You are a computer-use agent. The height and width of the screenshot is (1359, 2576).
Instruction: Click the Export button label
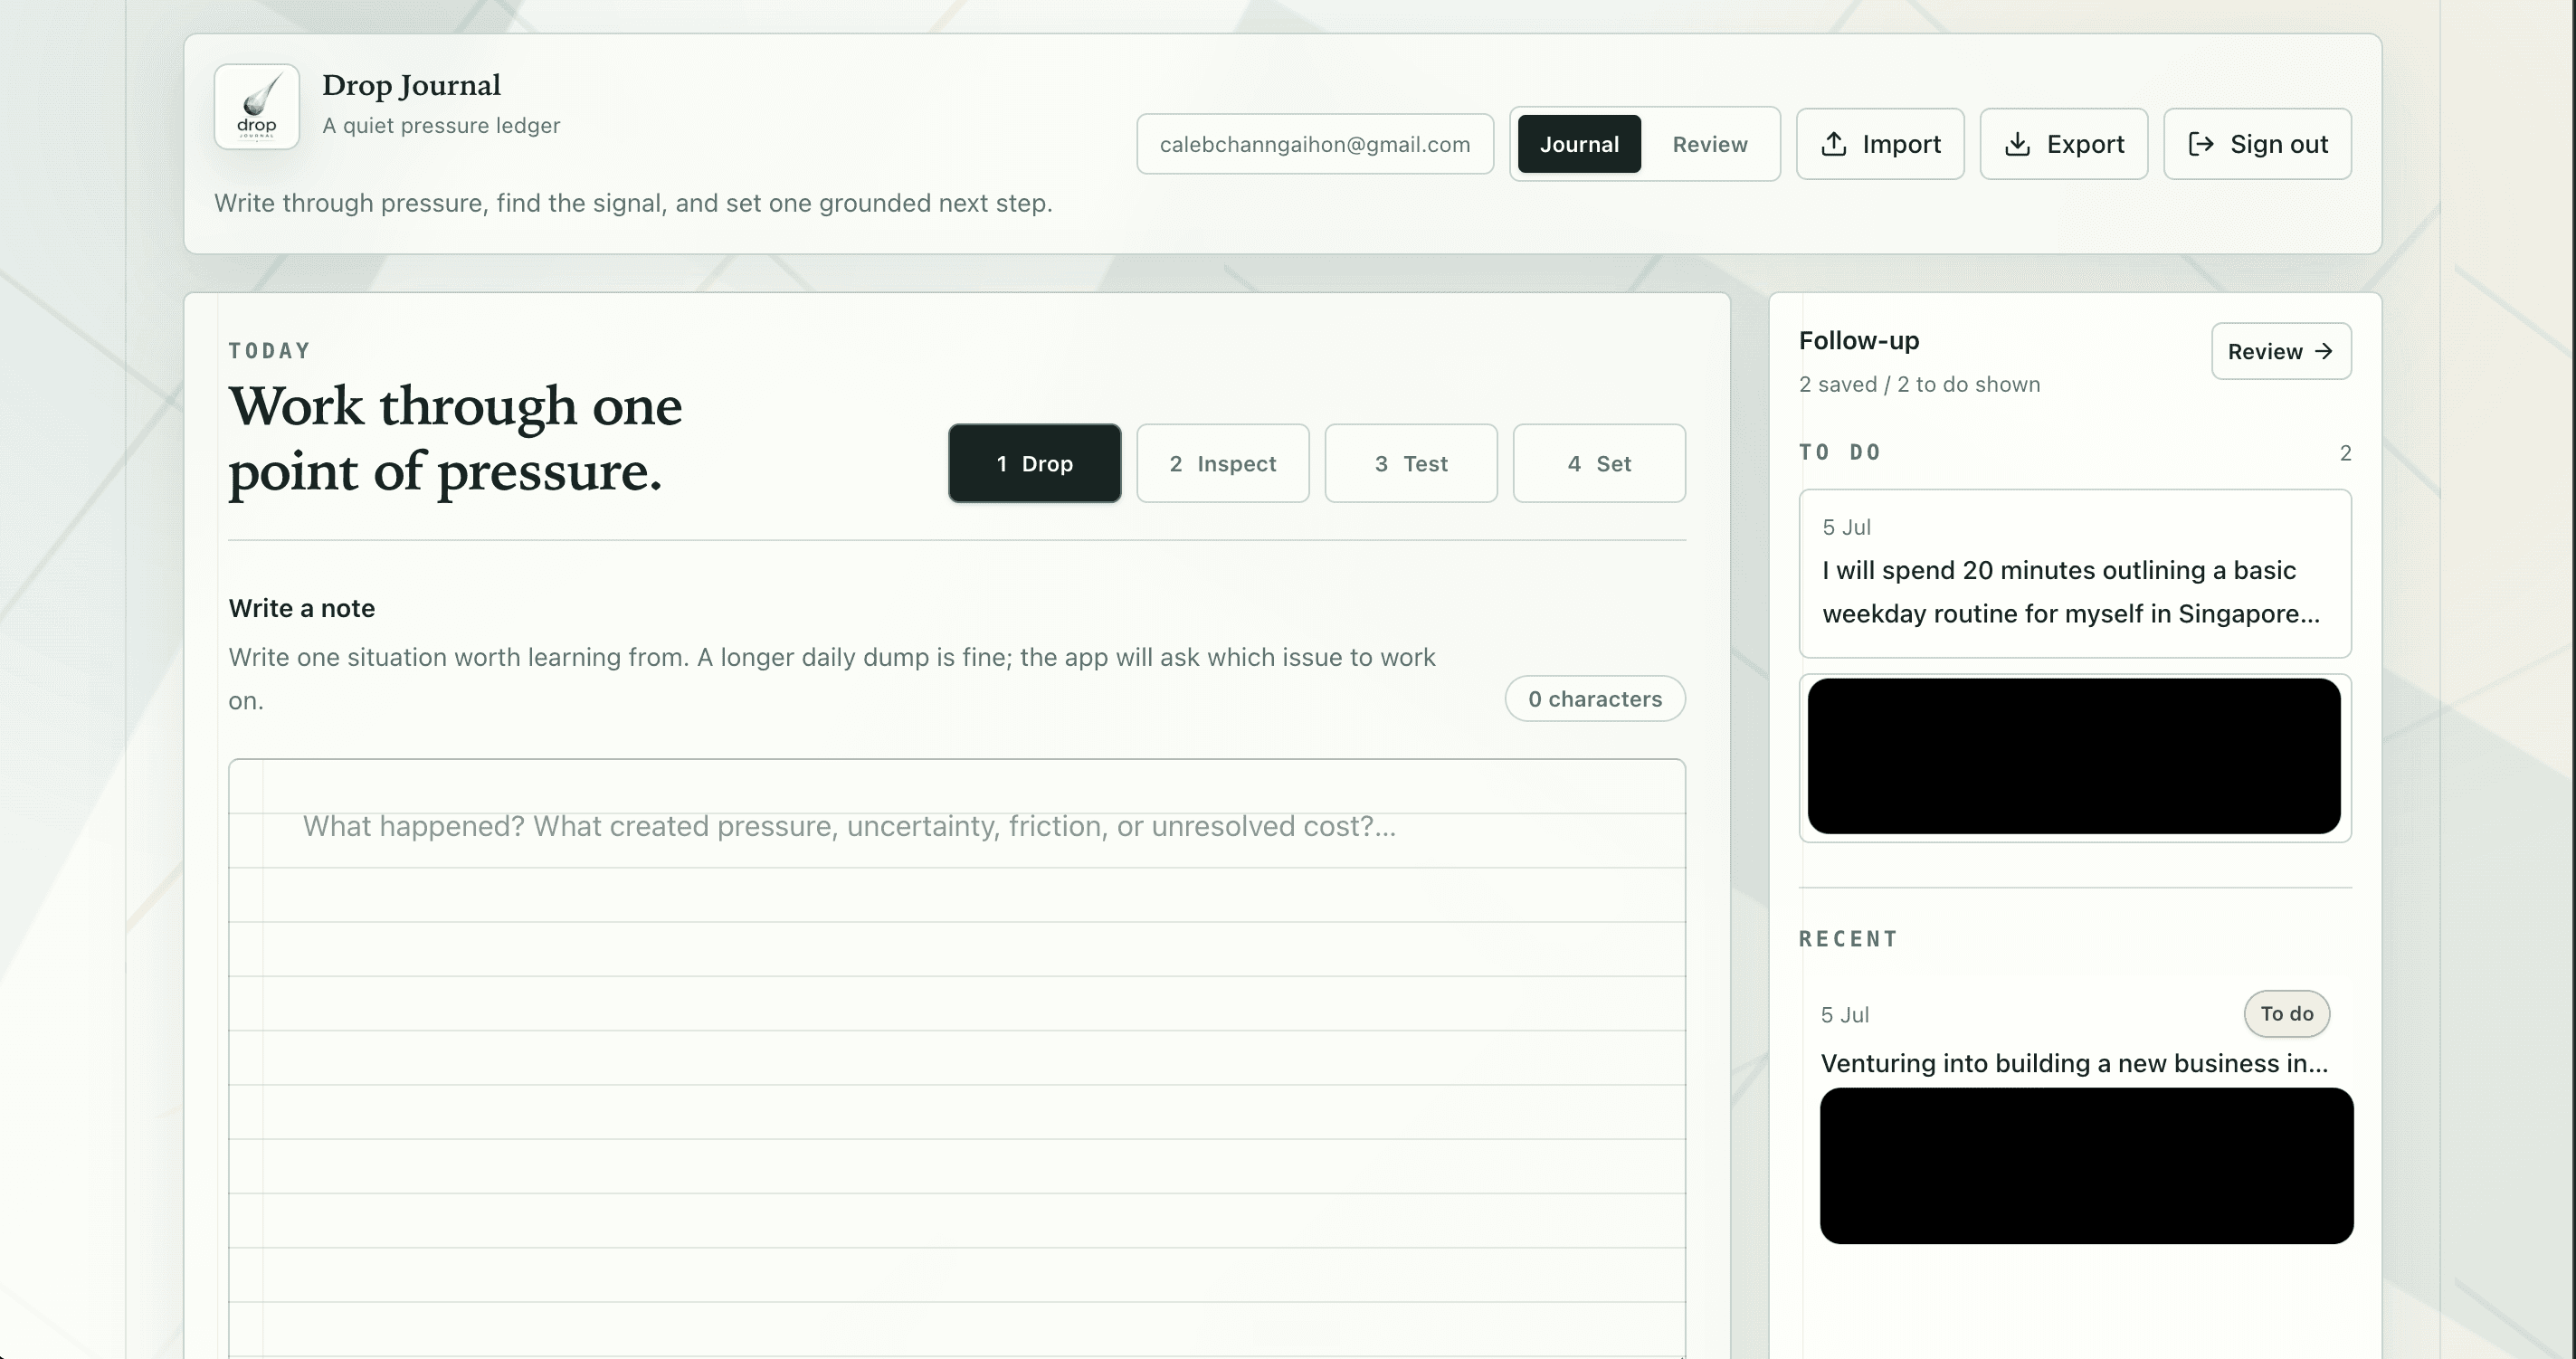[2085, 144]
